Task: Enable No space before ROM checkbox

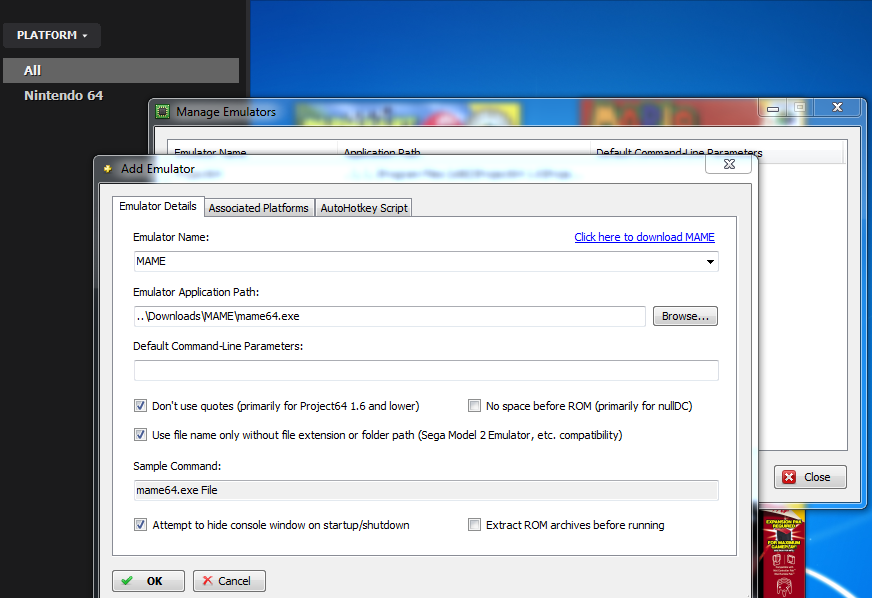Action: point(474,406)
